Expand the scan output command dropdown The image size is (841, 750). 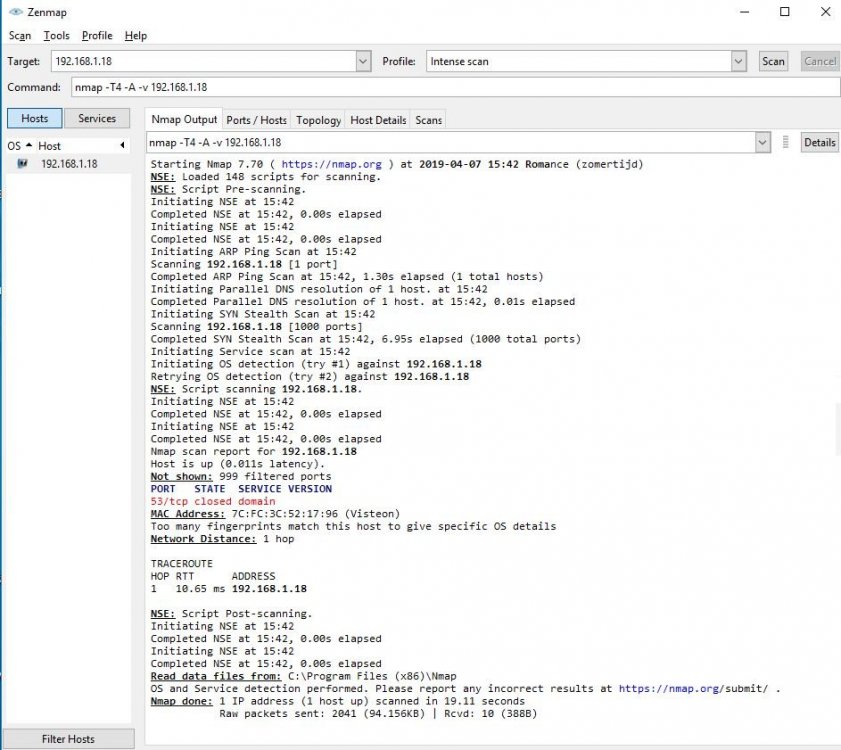(x=762, y=142)
